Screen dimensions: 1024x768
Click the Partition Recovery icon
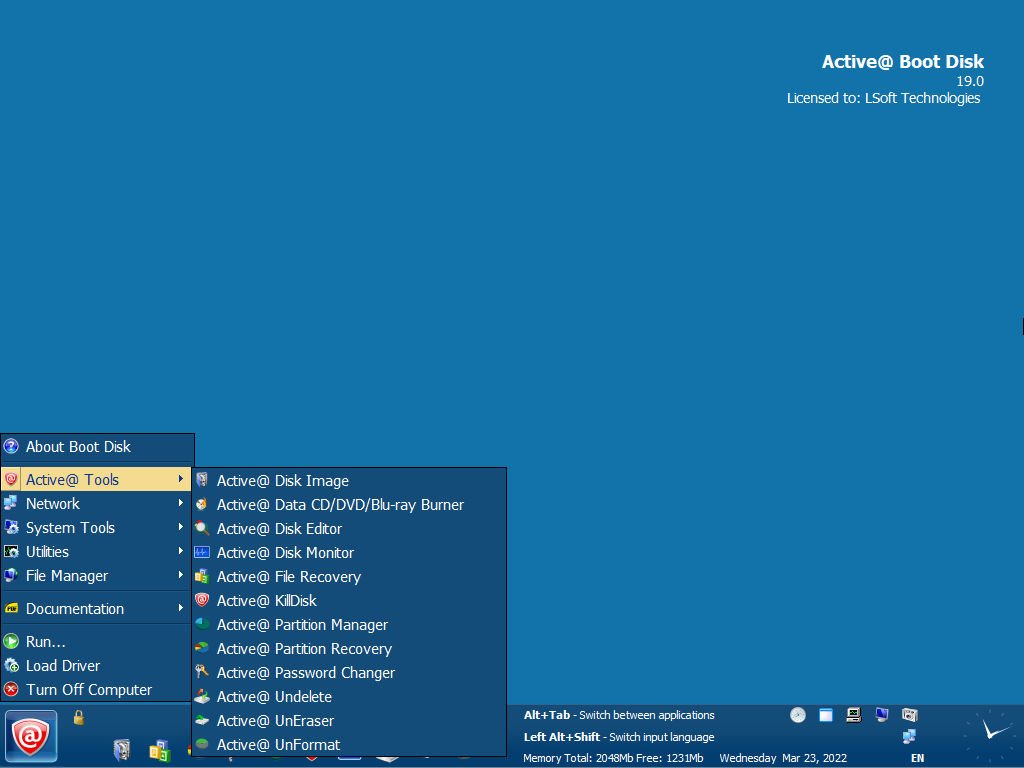(x=202, y=648)
